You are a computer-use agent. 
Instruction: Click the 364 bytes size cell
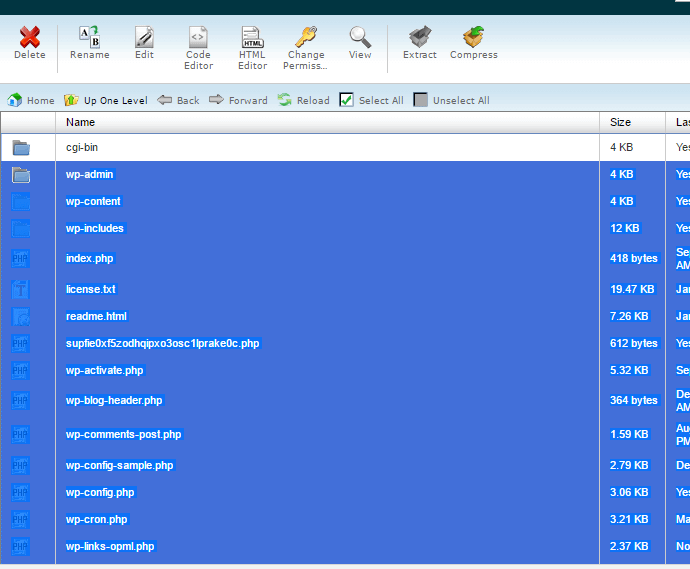tap(634, 400)
